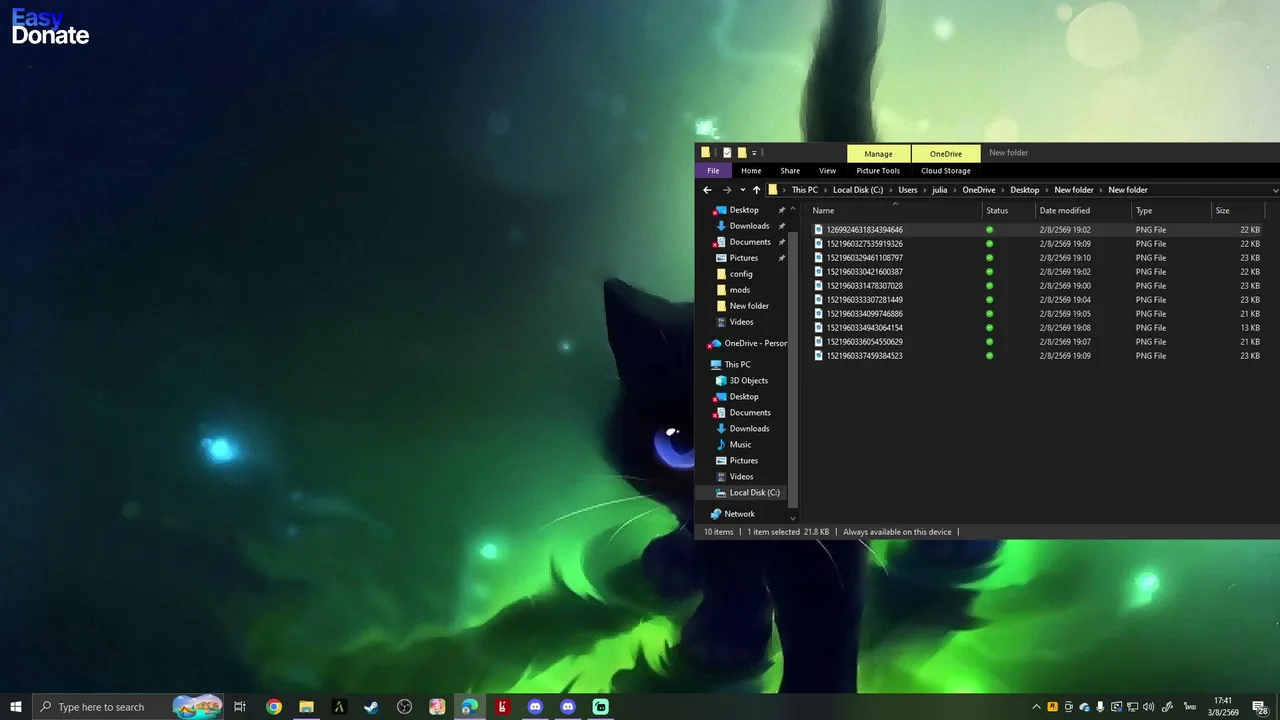Show hidden system tray icons
Image resolution: width=1280 pixels, height=720 pixels.
click(x=1037, y=707)
